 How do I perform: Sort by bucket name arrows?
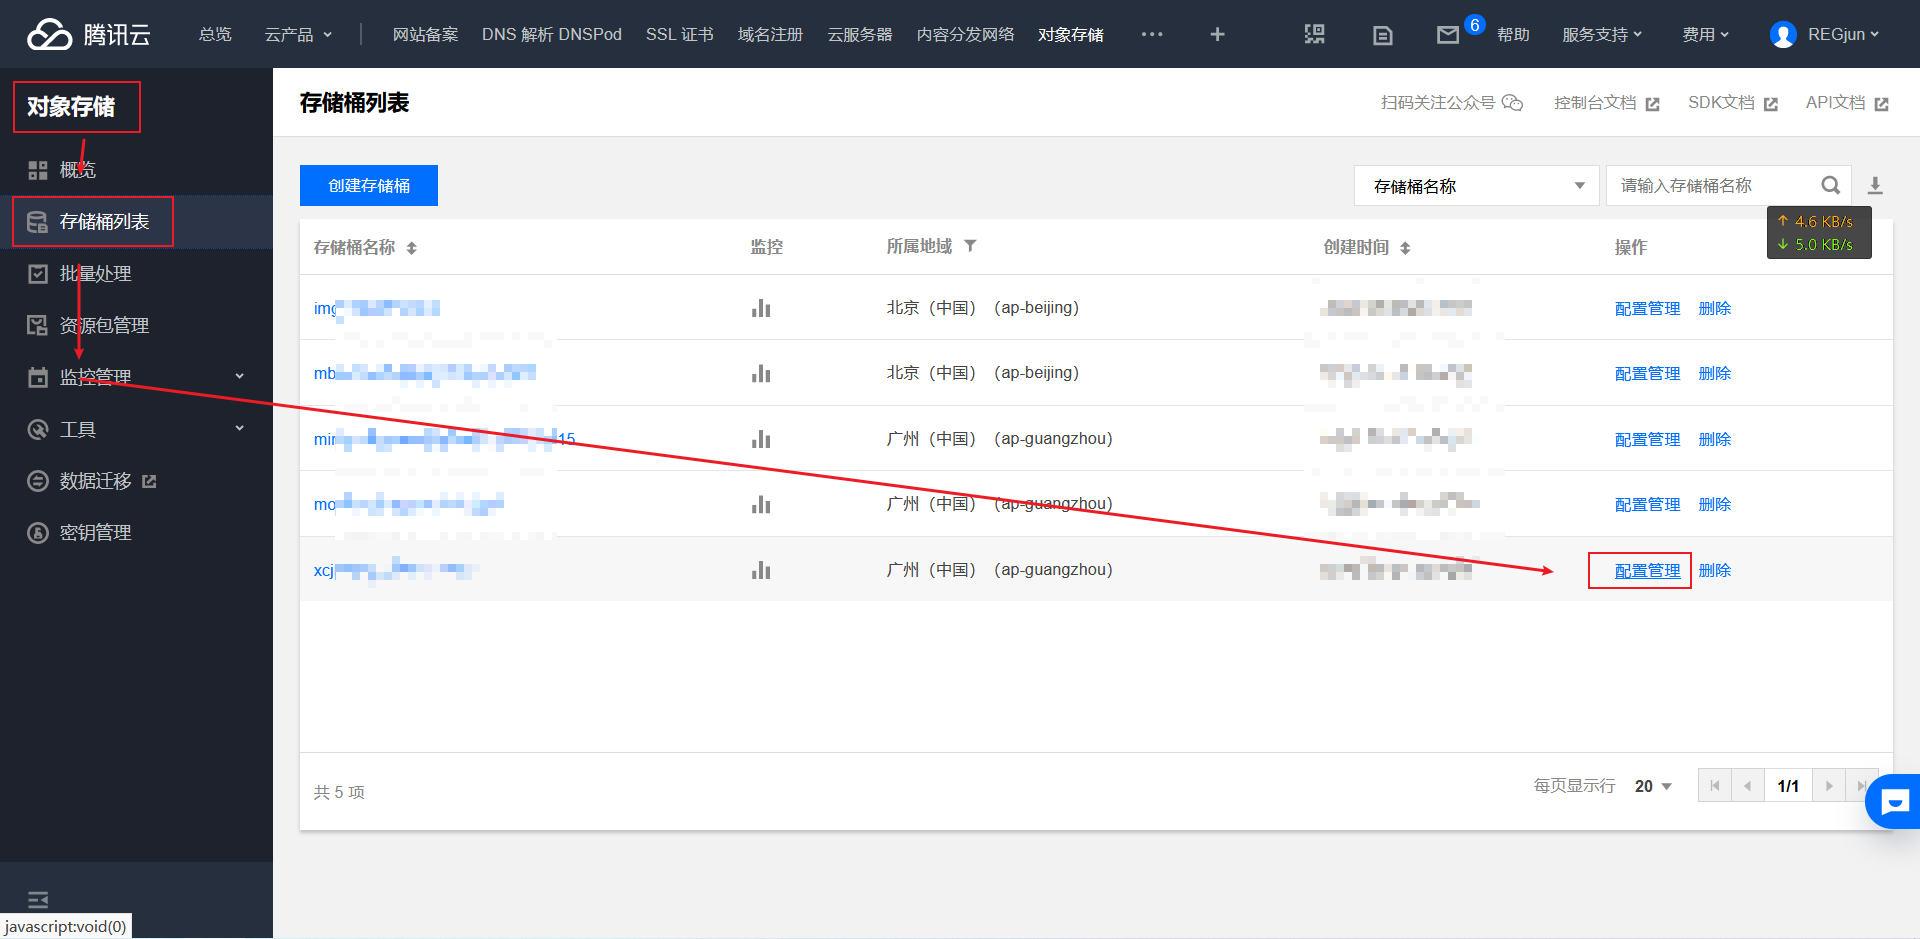(x=411, y=248)
